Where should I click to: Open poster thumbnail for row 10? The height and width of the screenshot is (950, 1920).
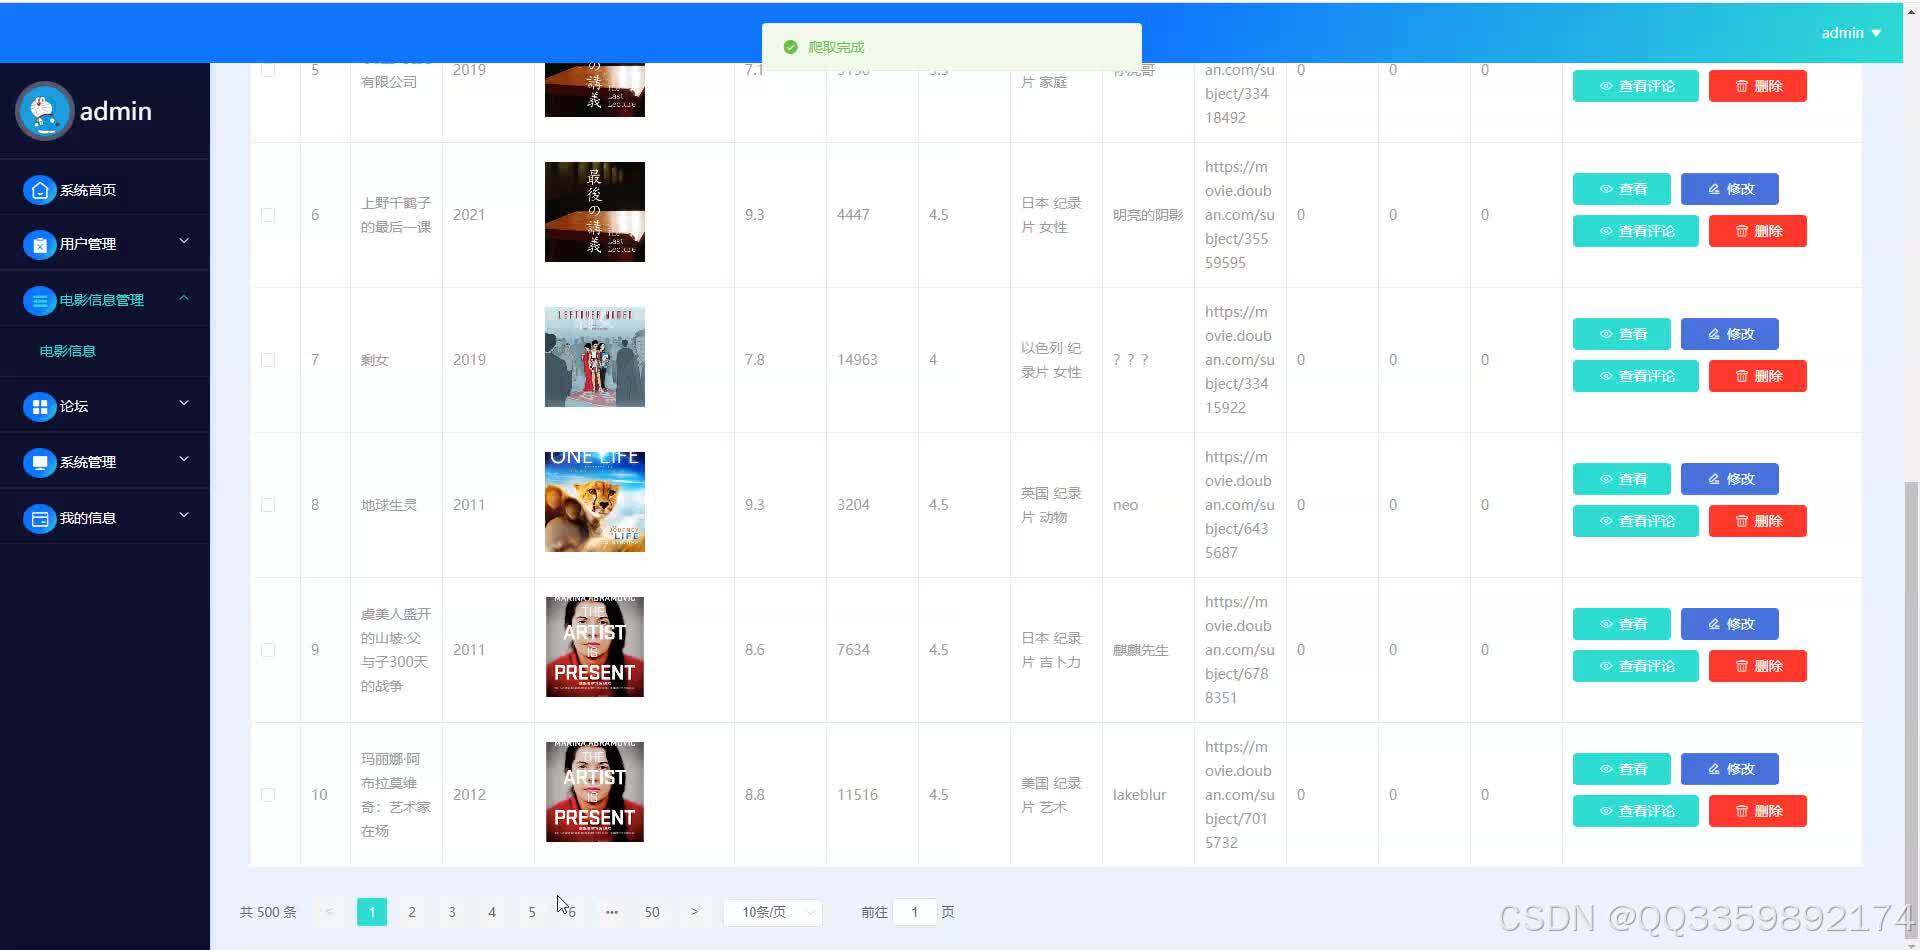(595, 792)
